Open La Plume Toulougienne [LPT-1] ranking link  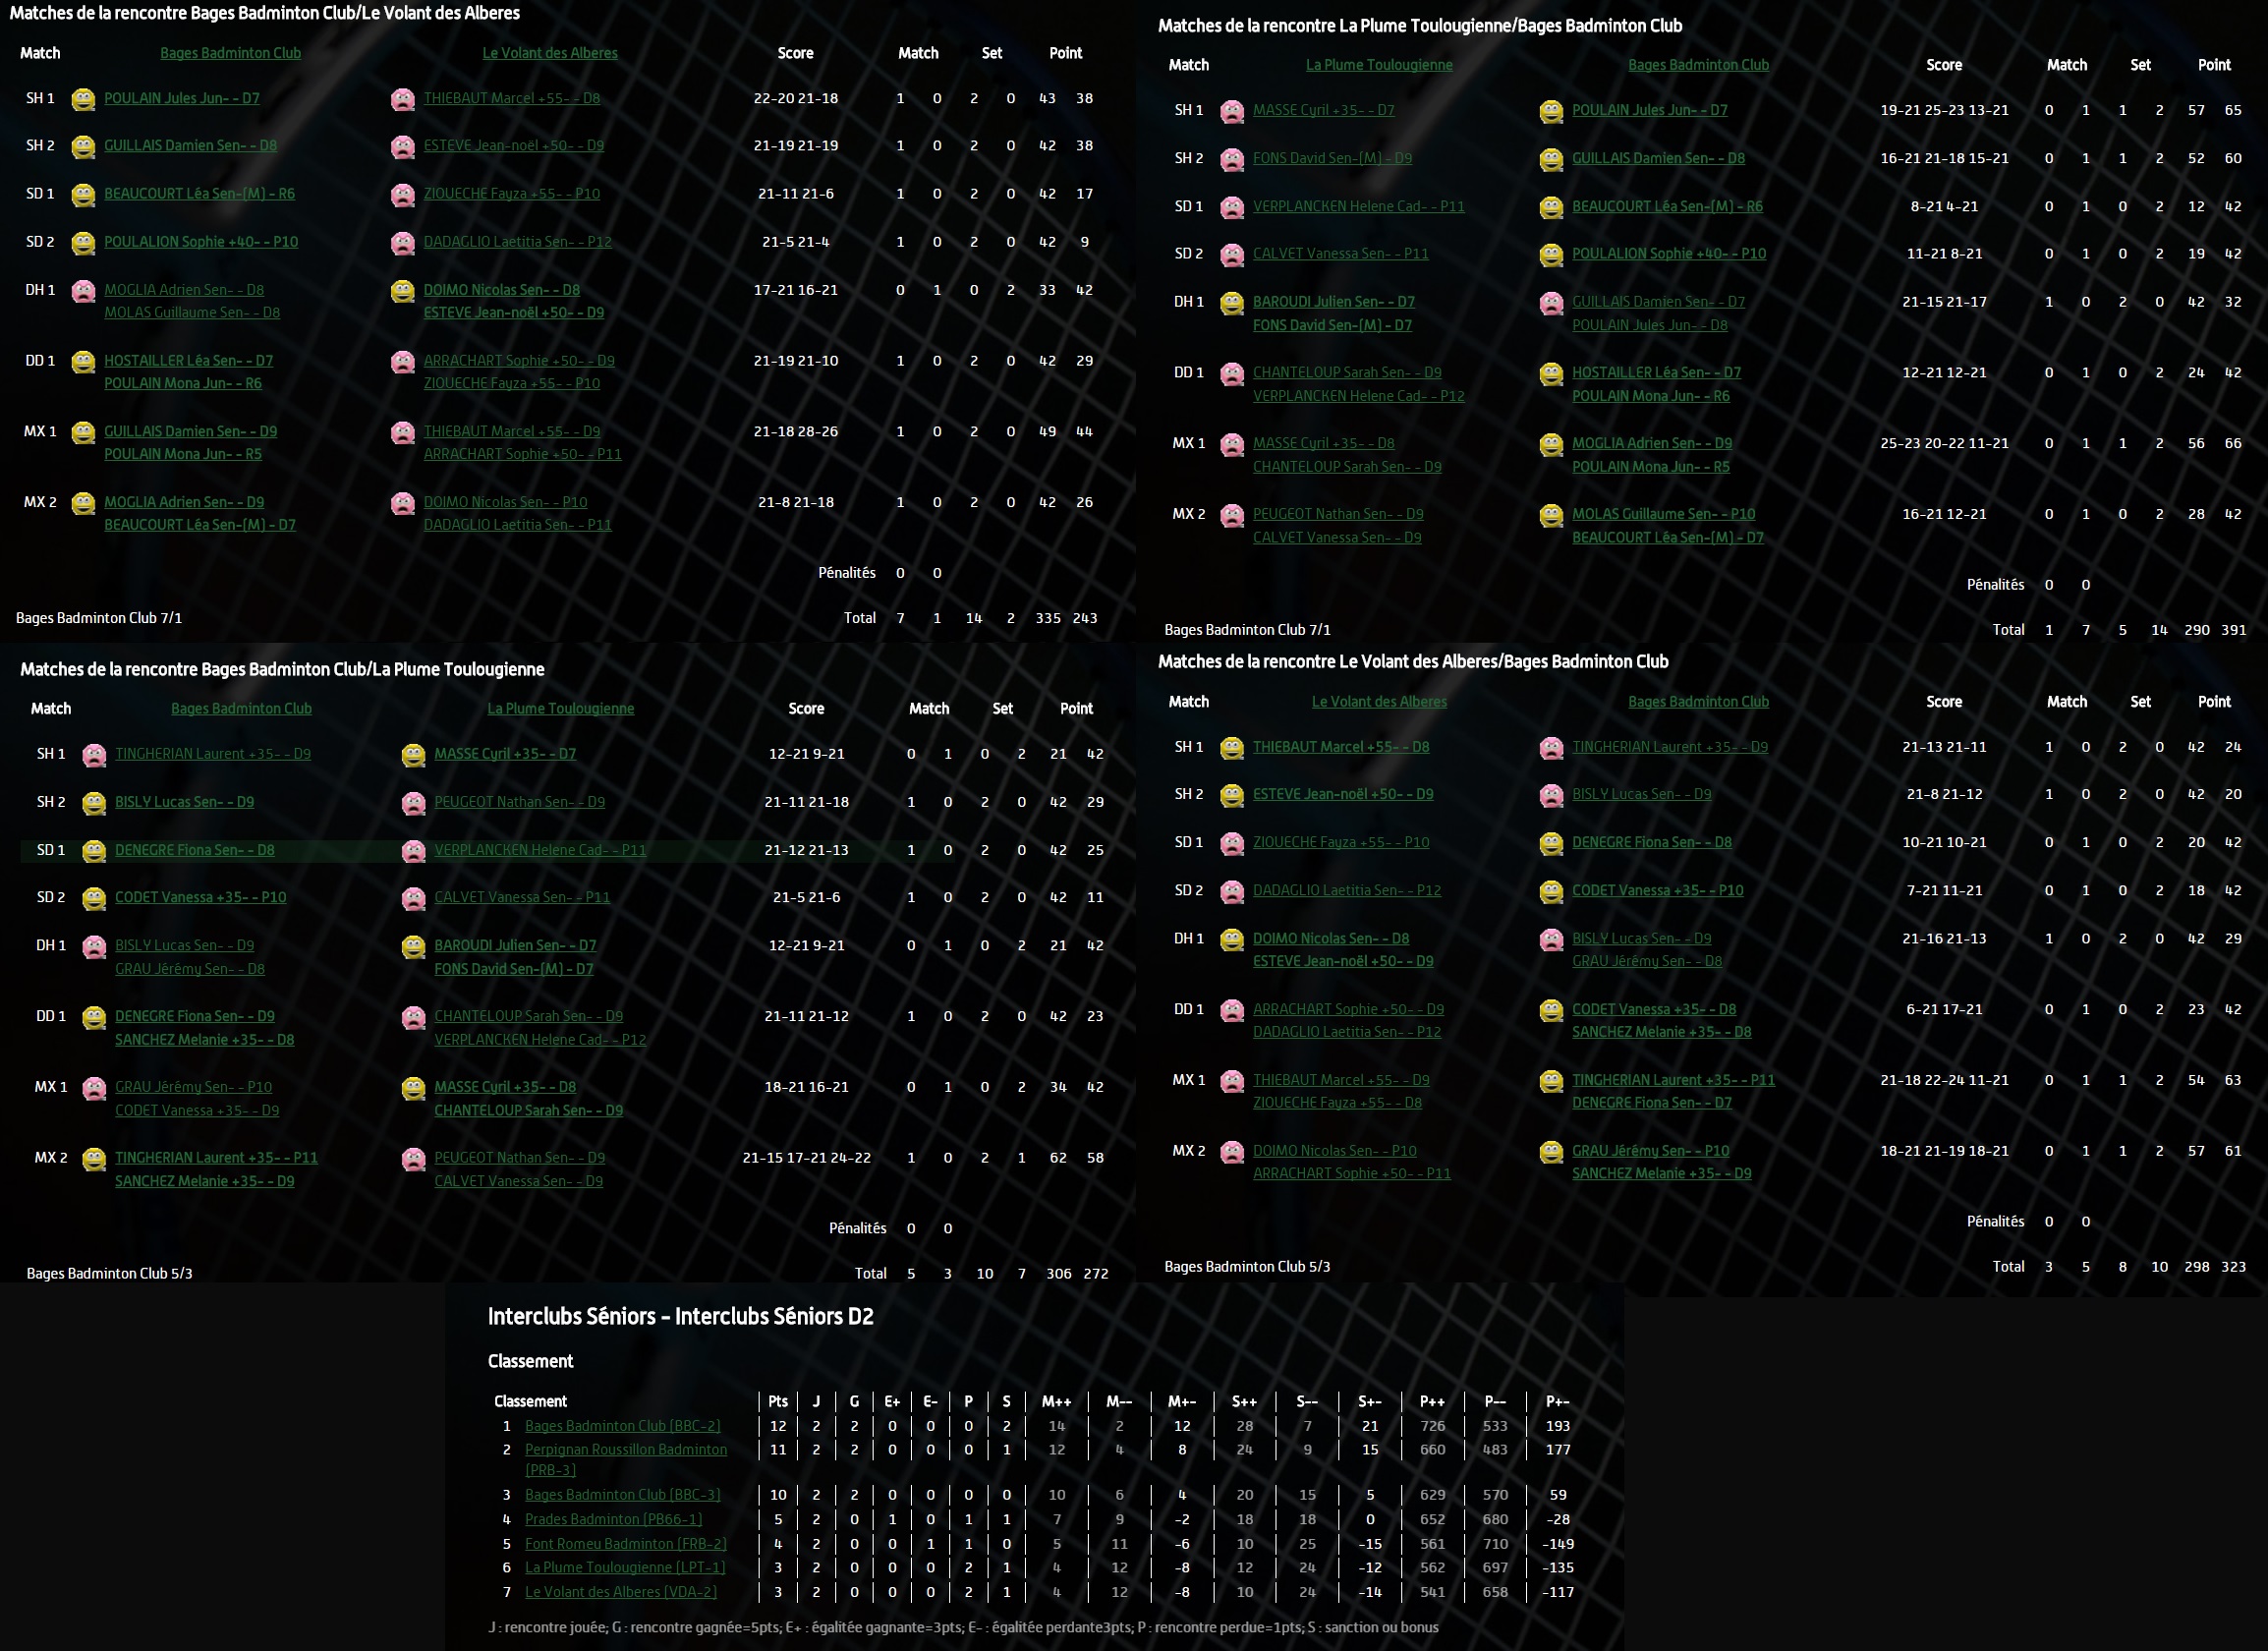click(x=625, y=1567)
